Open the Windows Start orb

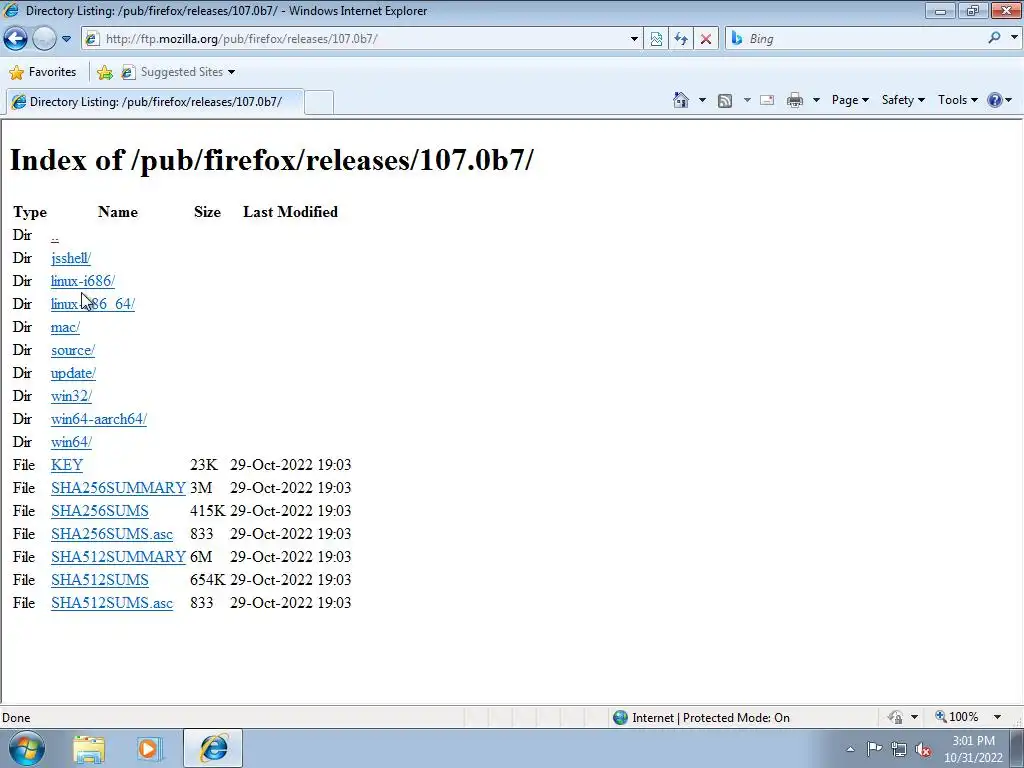(x=26, y=748)
